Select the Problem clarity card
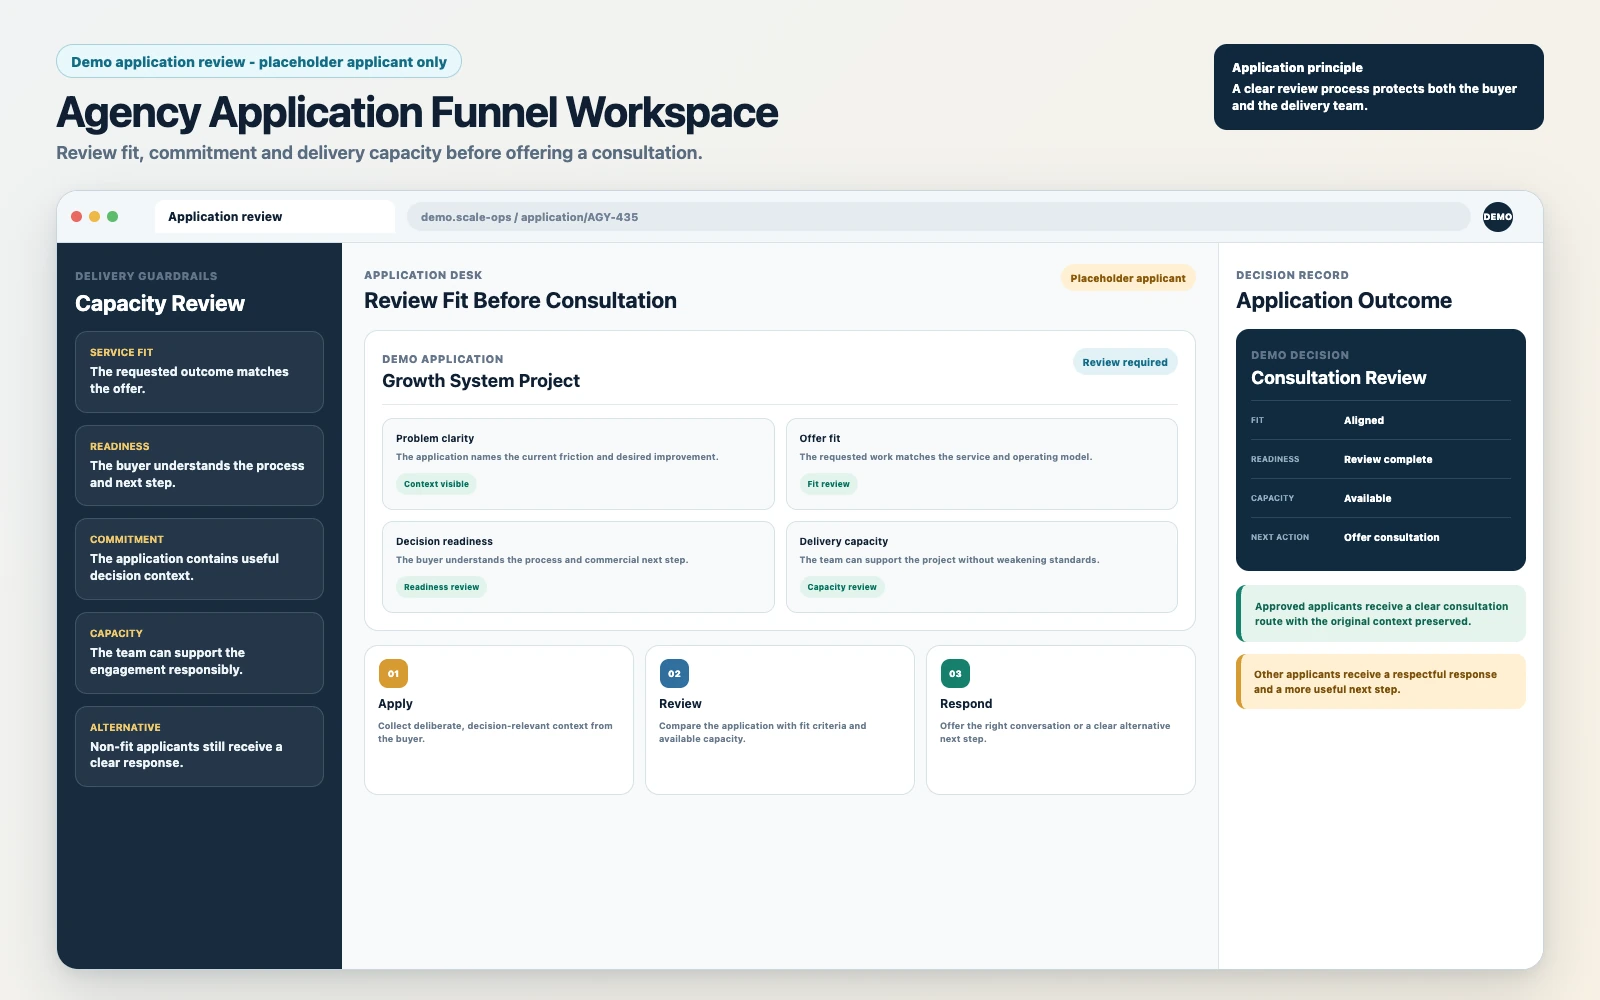 pyautogui.click(x=578, y=464)
